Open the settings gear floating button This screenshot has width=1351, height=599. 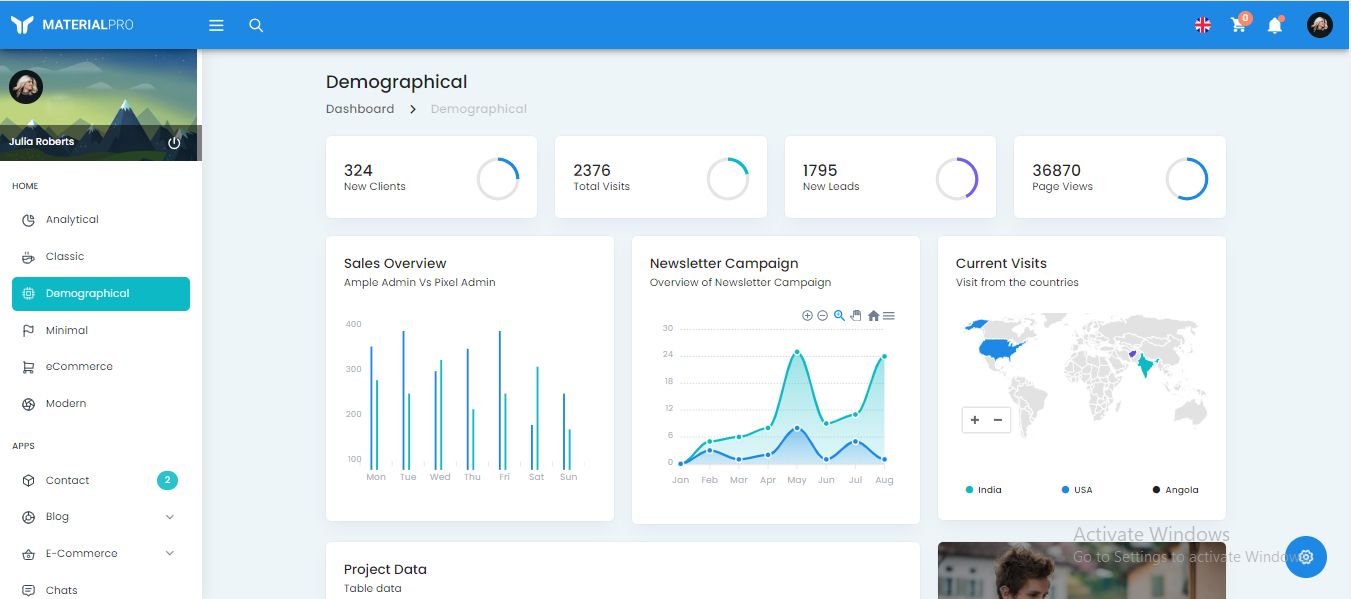click(1306, 557)
